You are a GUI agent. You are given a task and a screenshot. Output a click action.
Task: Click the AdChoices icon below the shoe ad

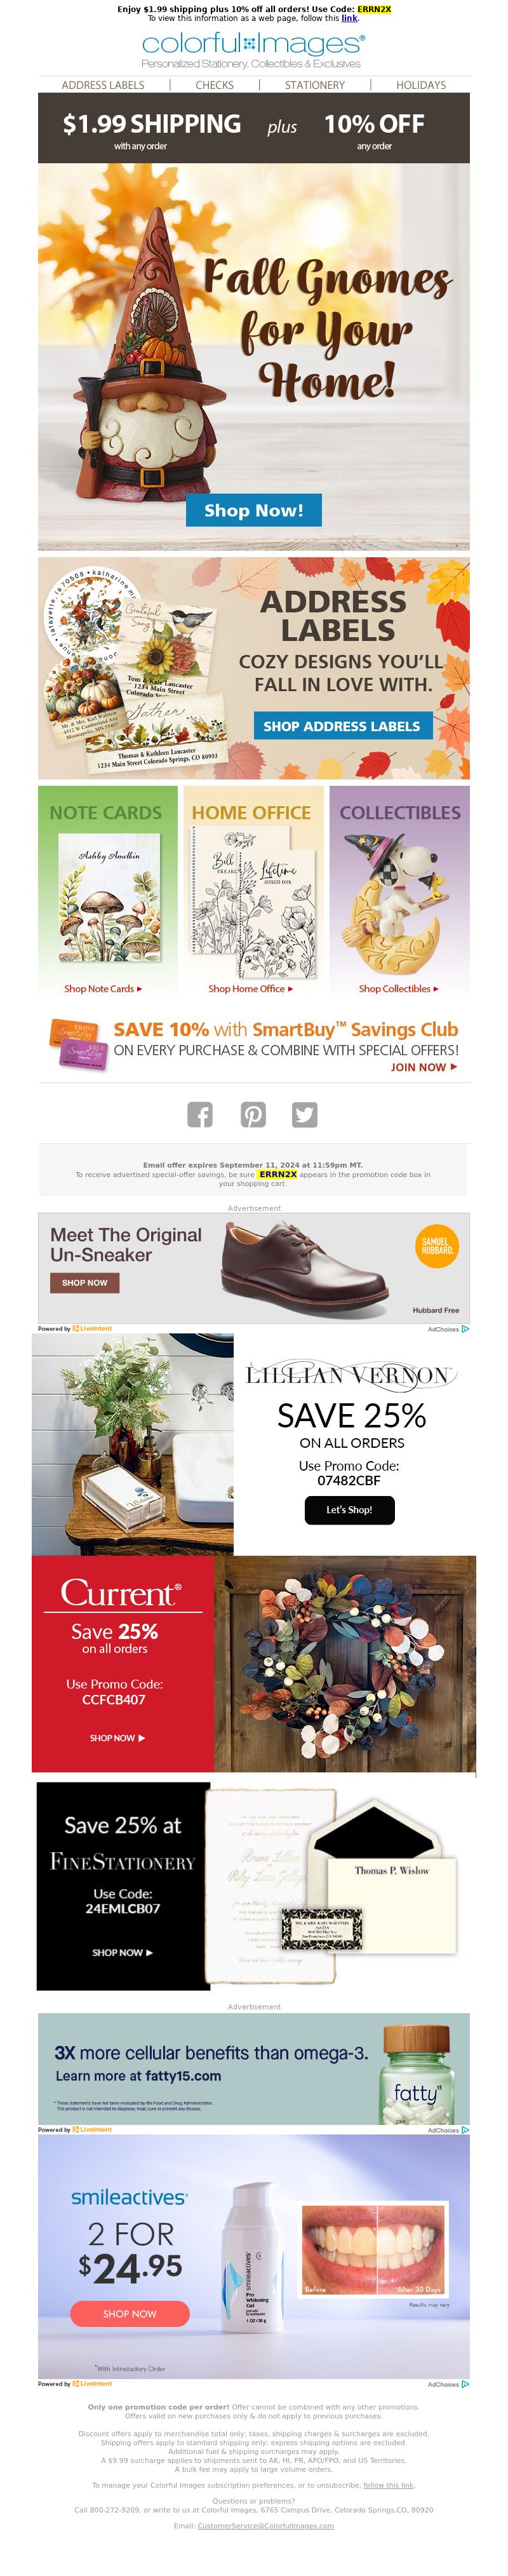[x=465, y=1329]
